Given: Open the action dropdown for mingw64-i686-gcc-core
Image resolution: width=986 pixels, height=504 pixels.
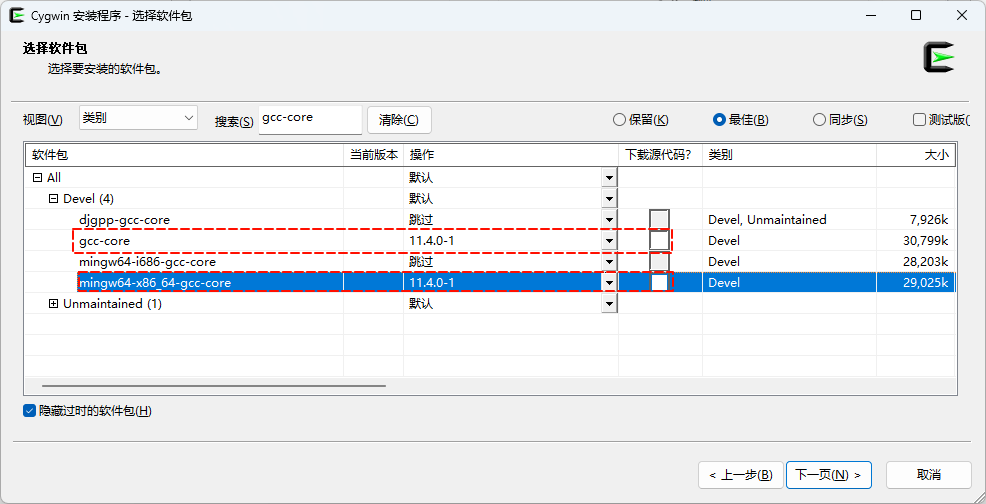Looking at the screenshot, I should [609, 261].
